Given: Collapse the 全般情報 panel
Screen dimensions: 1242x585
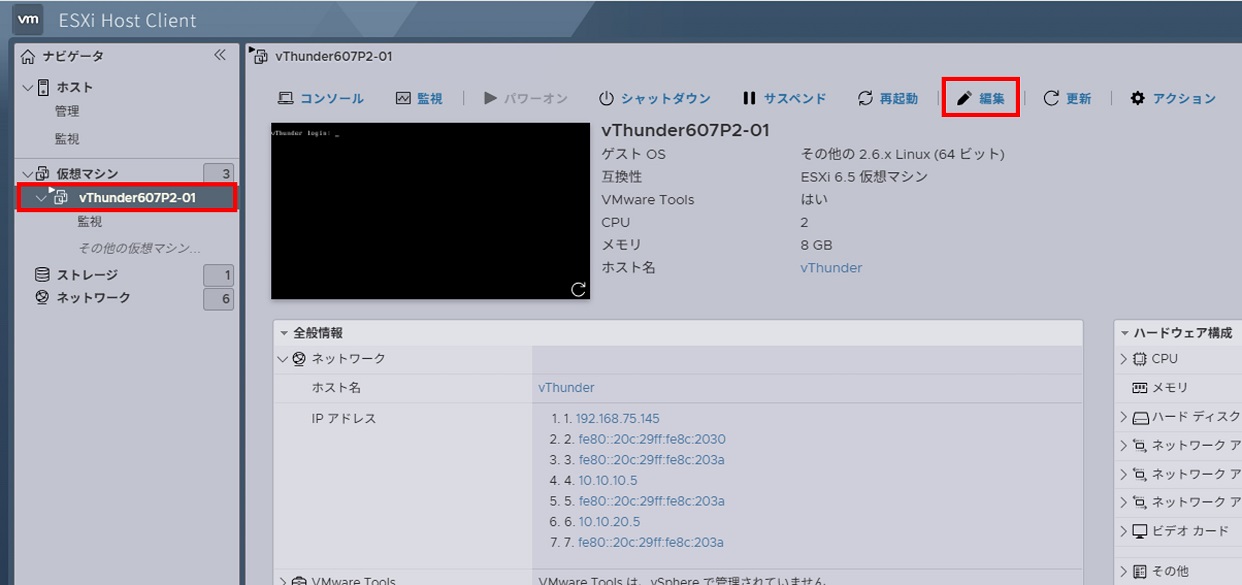Looking at the screenshot, I should point(285,333).
